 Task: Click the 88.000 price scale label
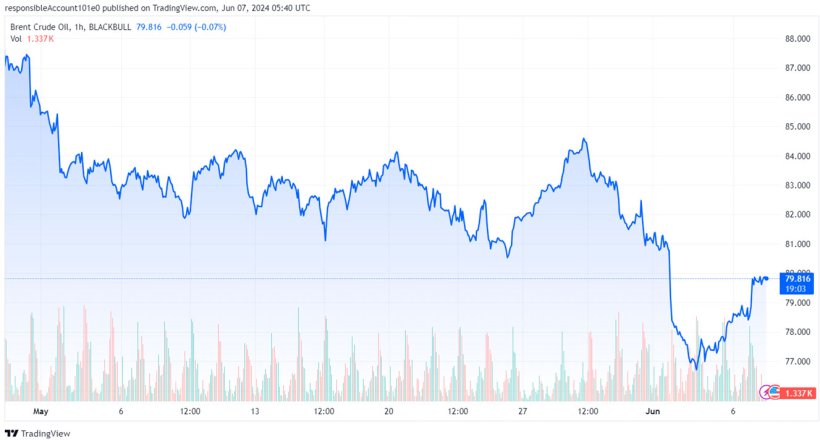[798, 39]
